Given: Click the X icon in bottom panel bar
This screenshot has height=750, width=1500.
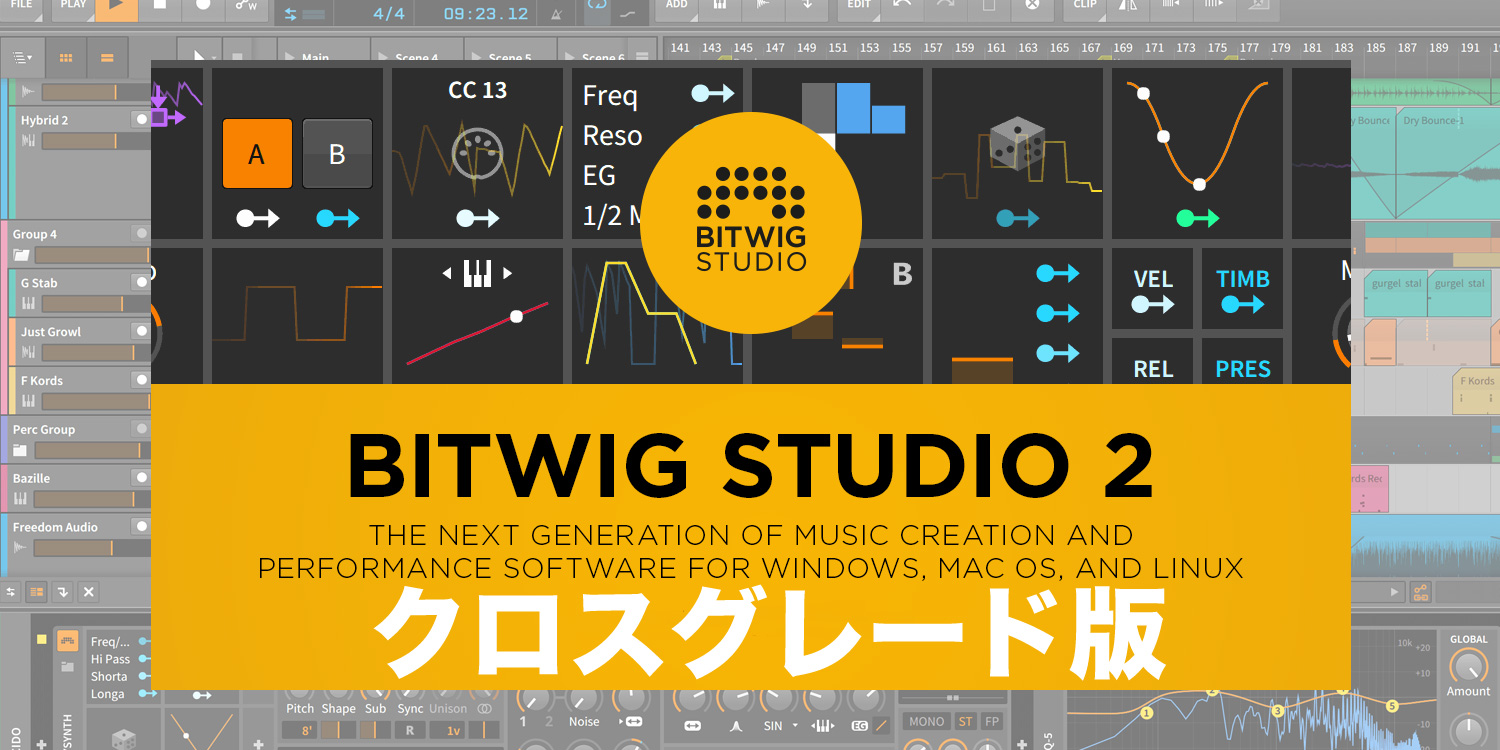Looking at the screenshot, I should point(89,592).
